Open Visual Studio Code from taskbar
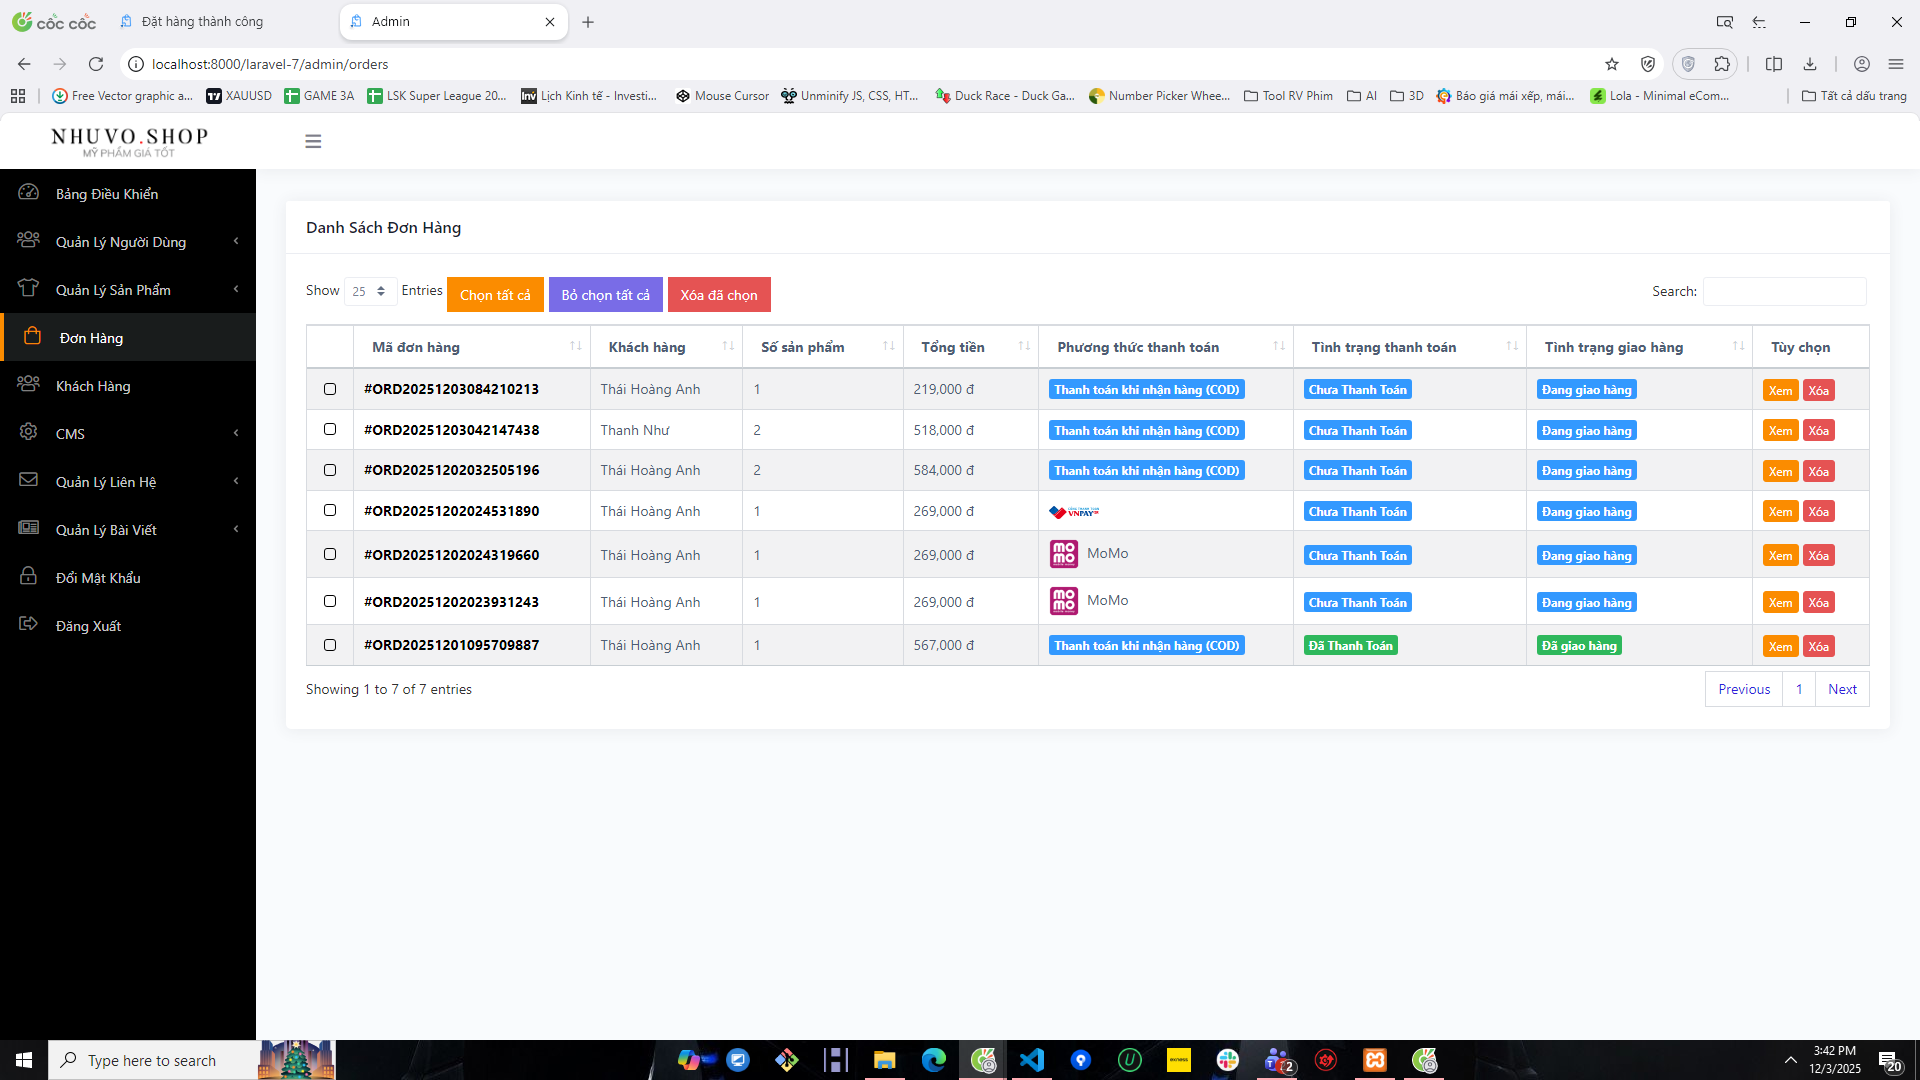The width and height of the screenshot is (1920, 1080). (1031, 1060)
